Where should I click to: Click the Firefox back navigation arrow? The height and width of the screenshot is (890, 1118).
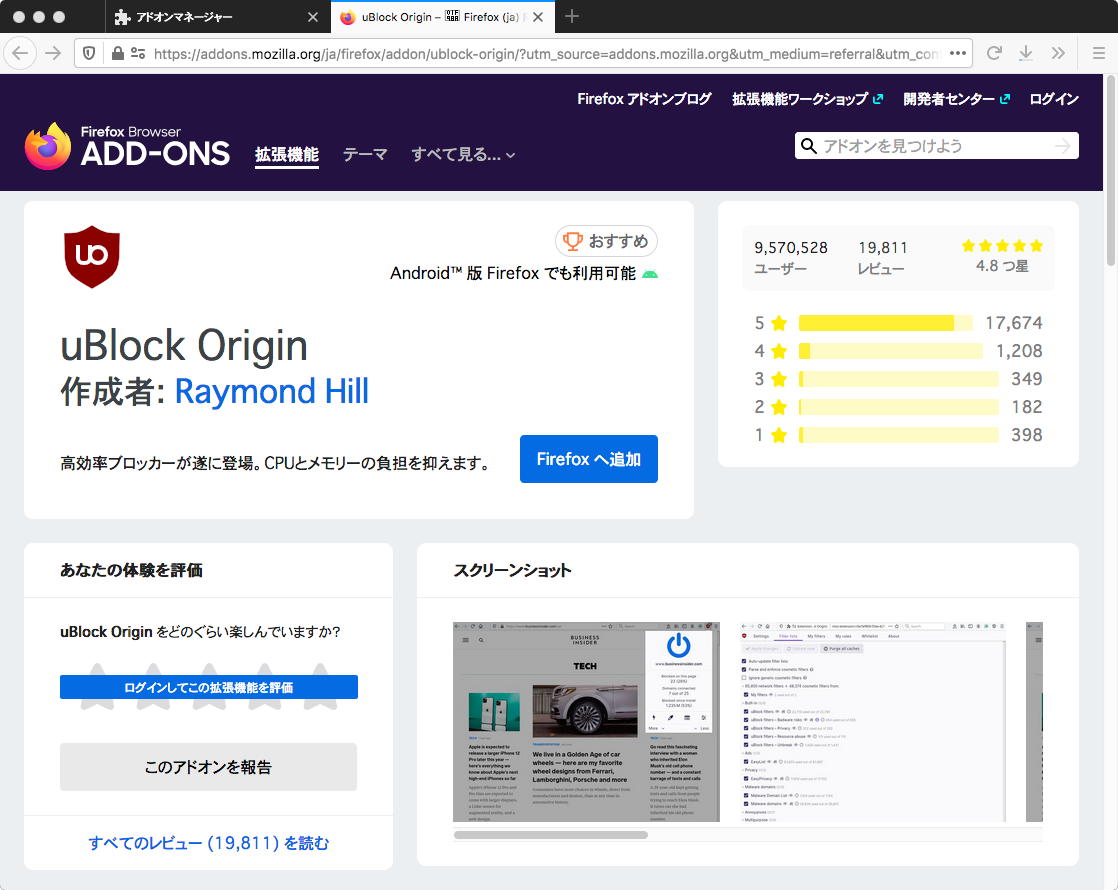(x=21, y=53)
